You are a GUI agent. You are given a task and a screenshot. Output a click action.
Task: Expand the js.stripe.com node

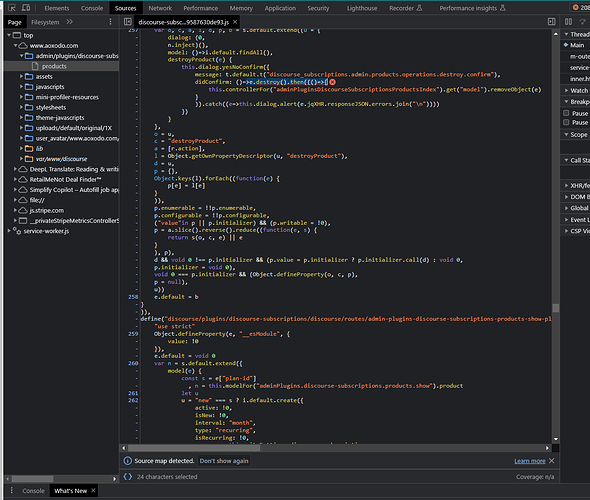pos(15,210)
